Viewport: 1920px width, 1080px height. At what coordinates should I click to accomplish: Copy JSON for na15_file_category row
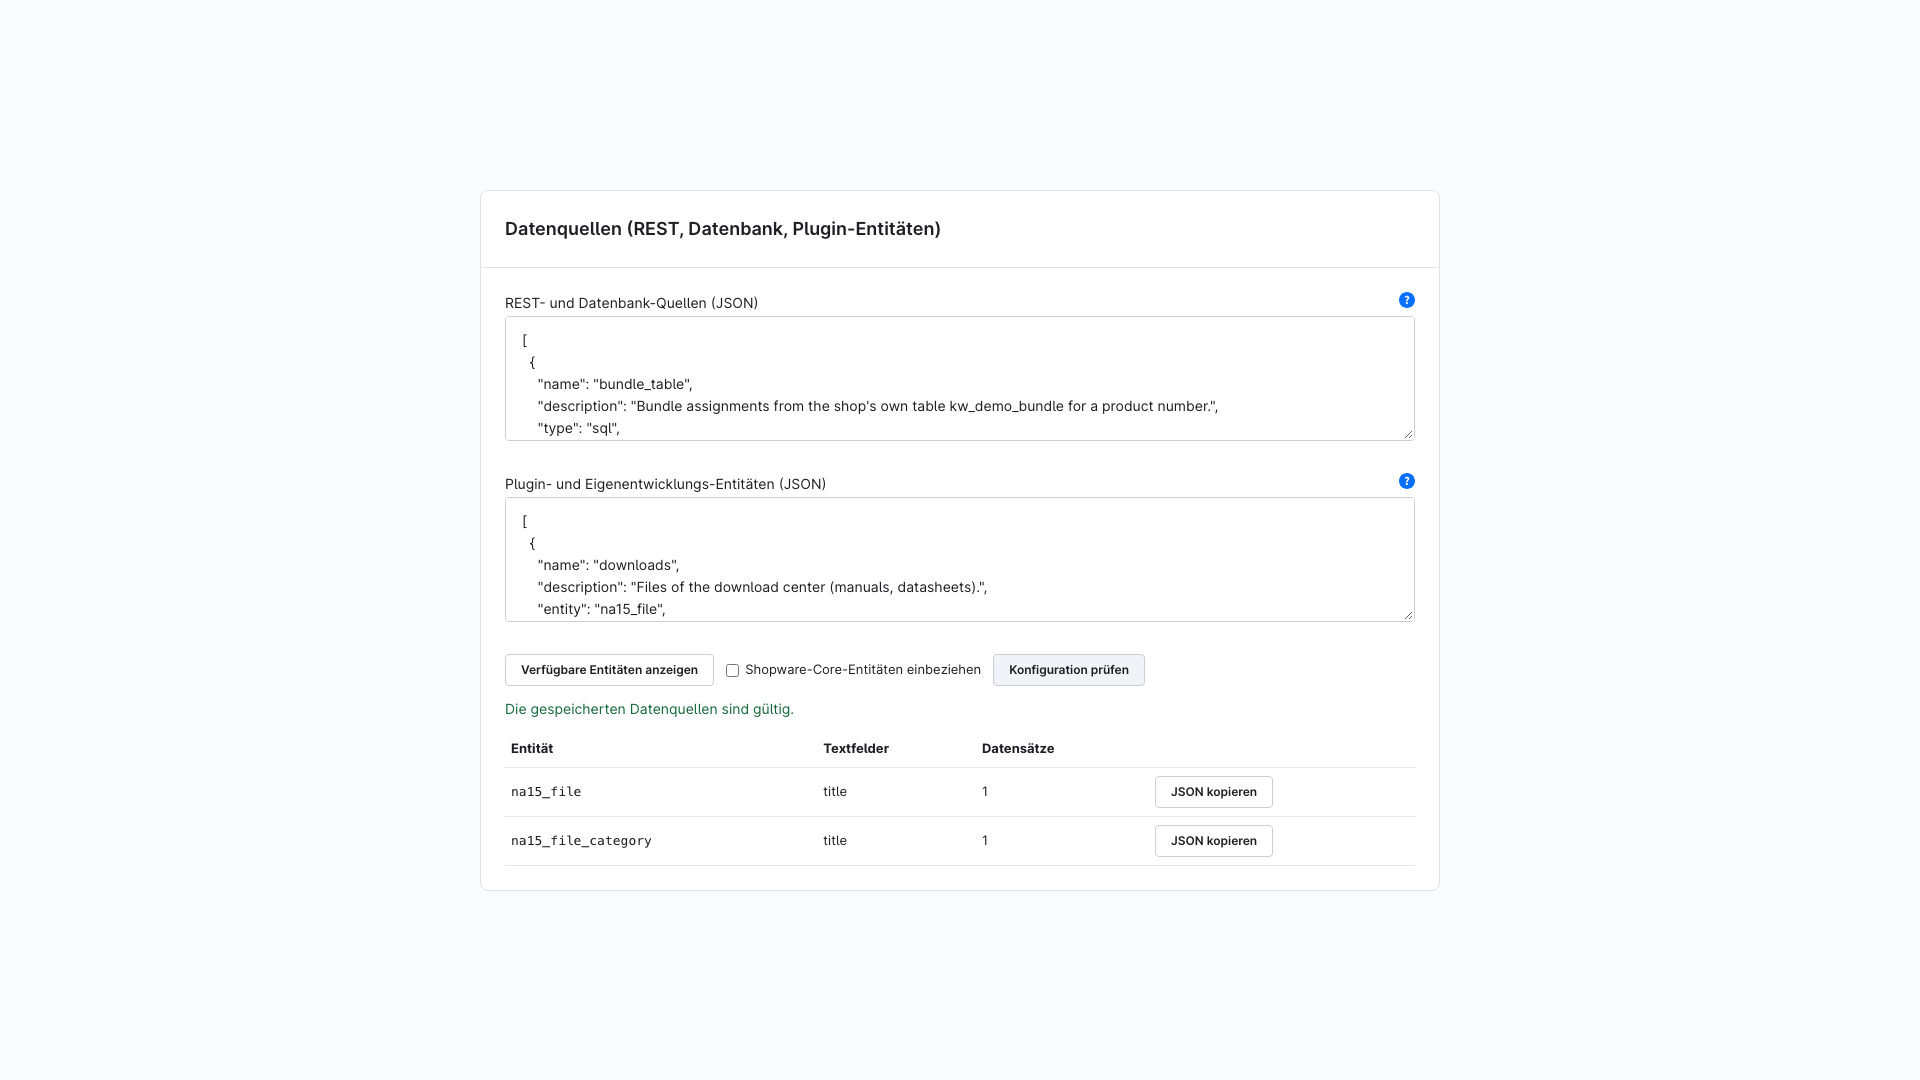pos(1213,841)
